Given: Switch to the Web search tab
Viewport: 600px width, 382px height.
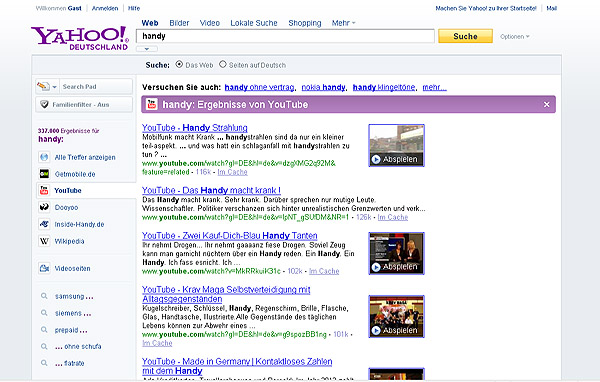Looking at the screenshot, I should point(150,23).
